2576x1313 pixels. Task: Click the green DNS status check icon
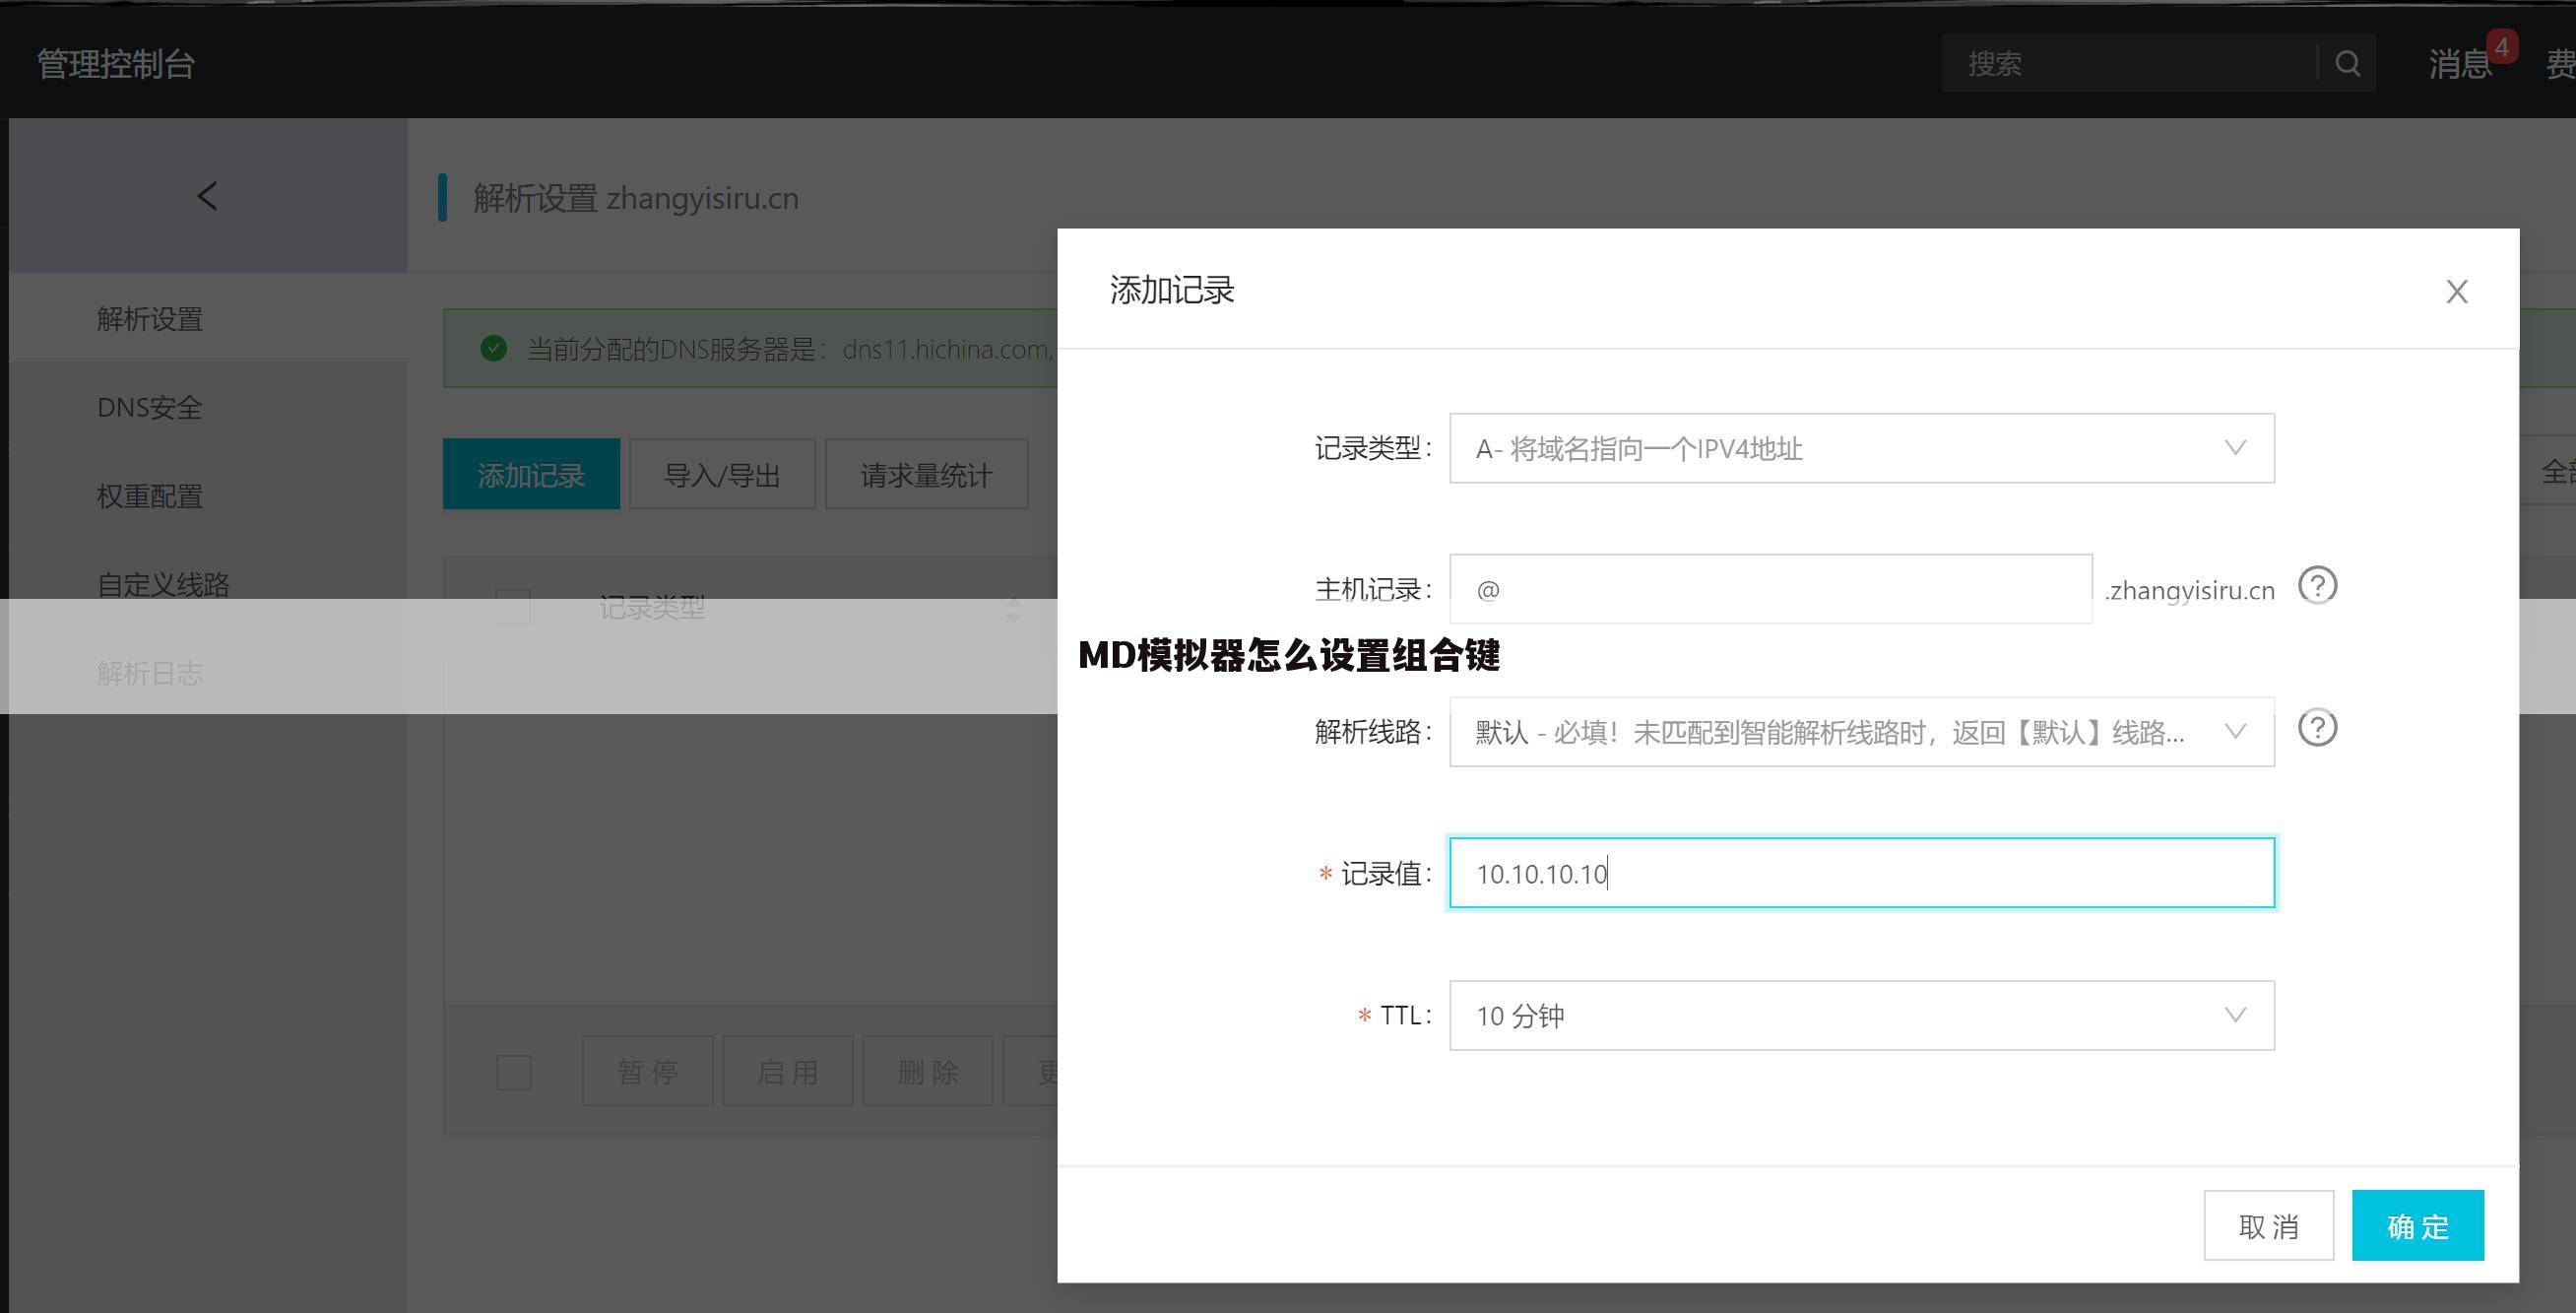tap(494, 348)
